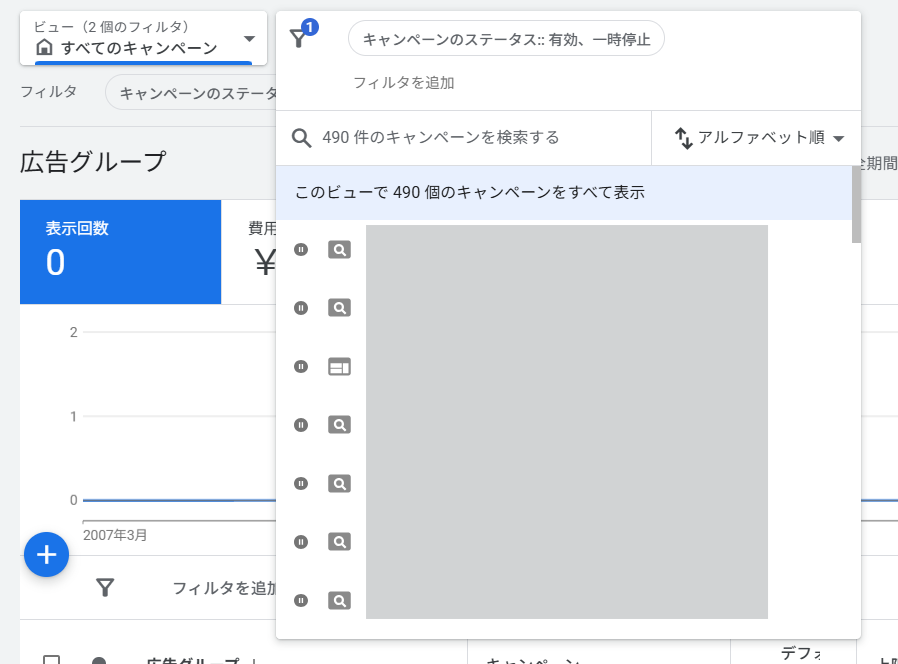Click the campaign list scrollbar thumb

coord(856,204)
